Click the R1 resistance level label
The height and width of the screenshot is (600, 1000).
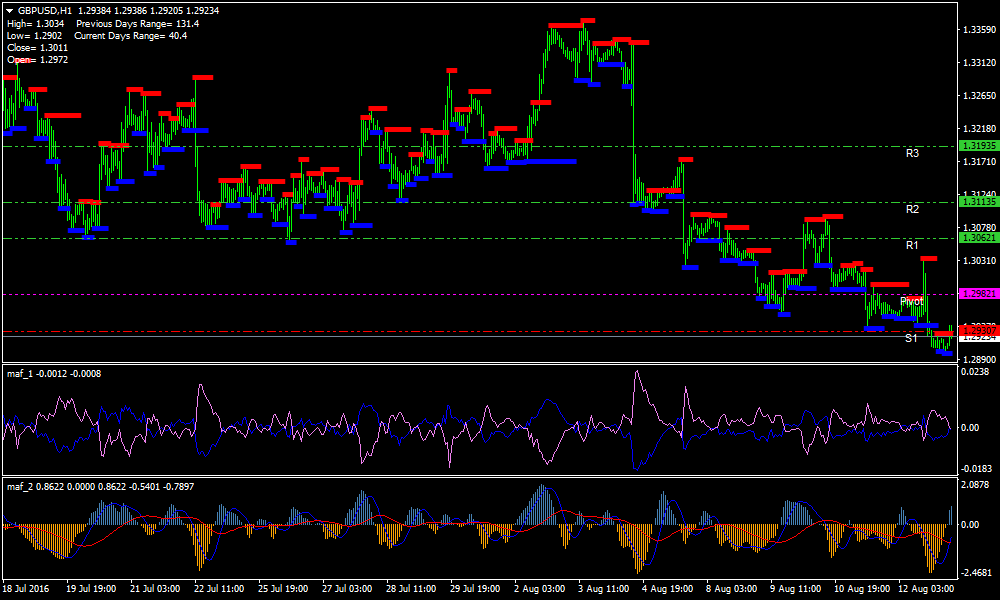tap(912, 245)
